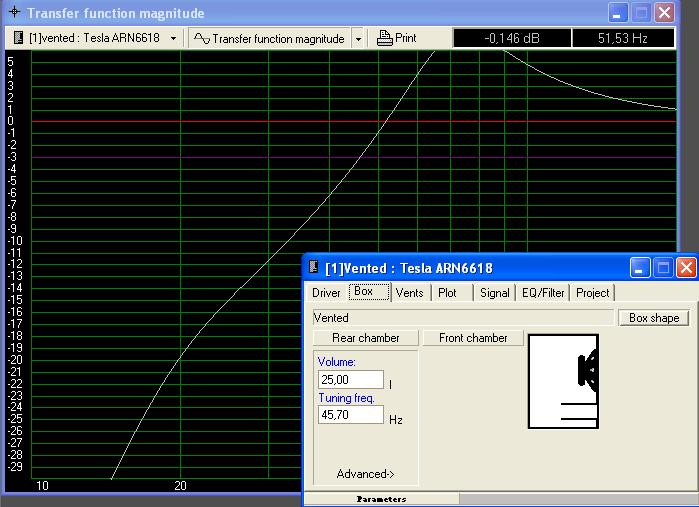The height and width of the screenshot is (507, 699).
Task: Click the Parameters status bar label
Action: [381, 499]
